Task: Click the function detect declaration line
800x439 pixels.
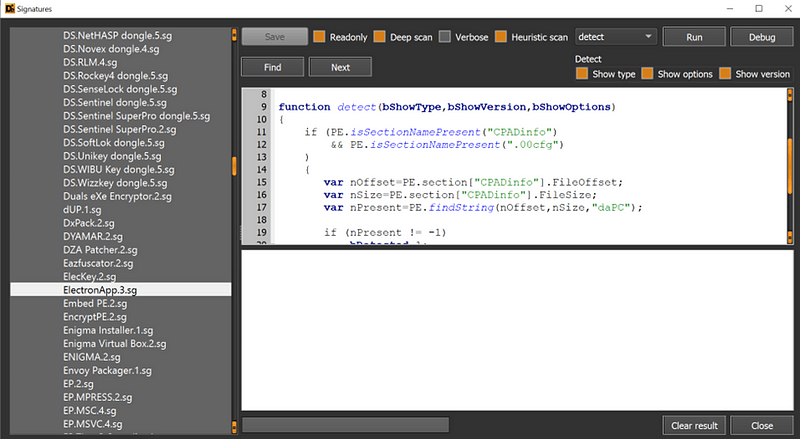Action: click(447, 107)
